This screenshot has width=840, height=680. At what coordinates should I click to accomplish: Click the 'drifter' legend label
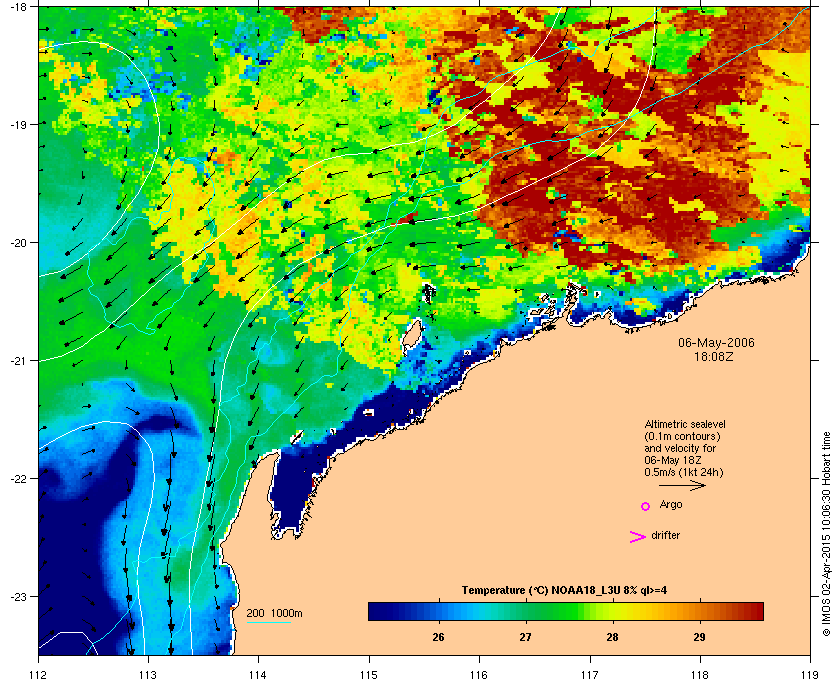(665, 535)
